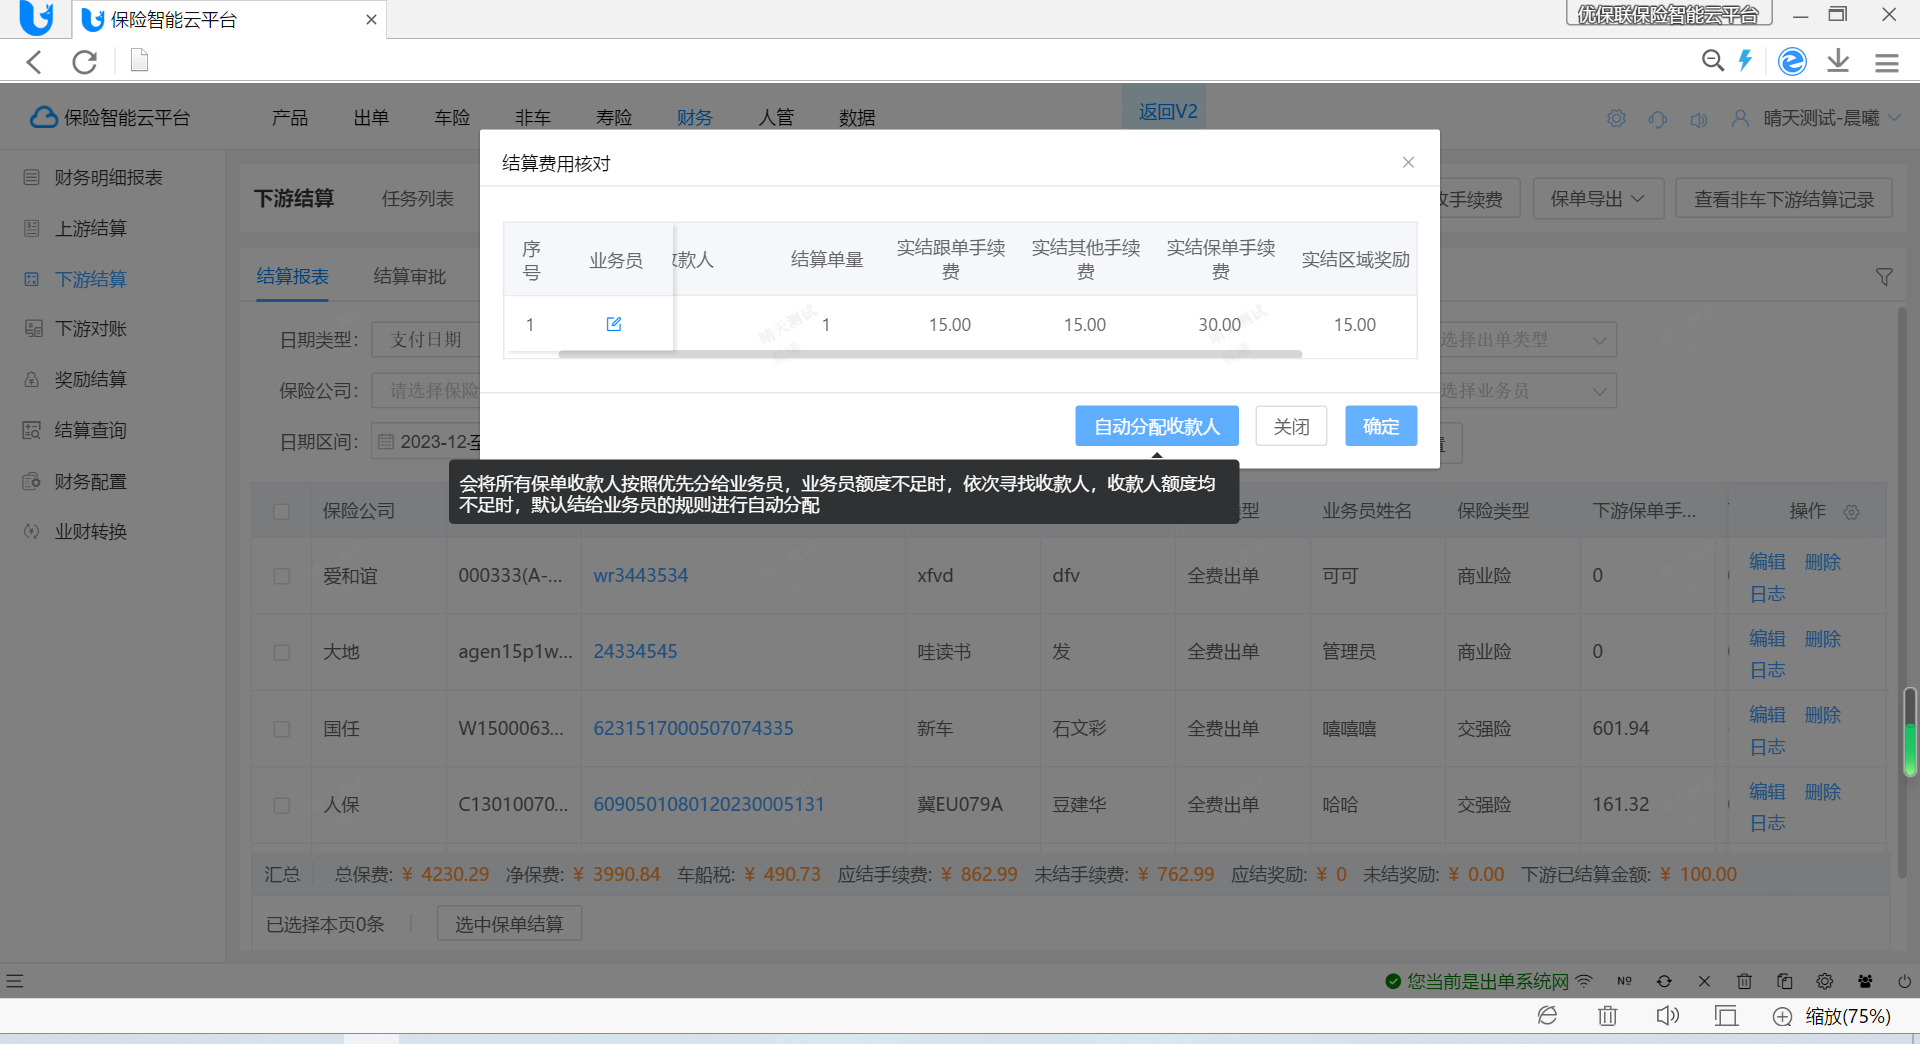Check the 人保 row checkbox
The image size is (1920, 1044).
coord(281,805)
